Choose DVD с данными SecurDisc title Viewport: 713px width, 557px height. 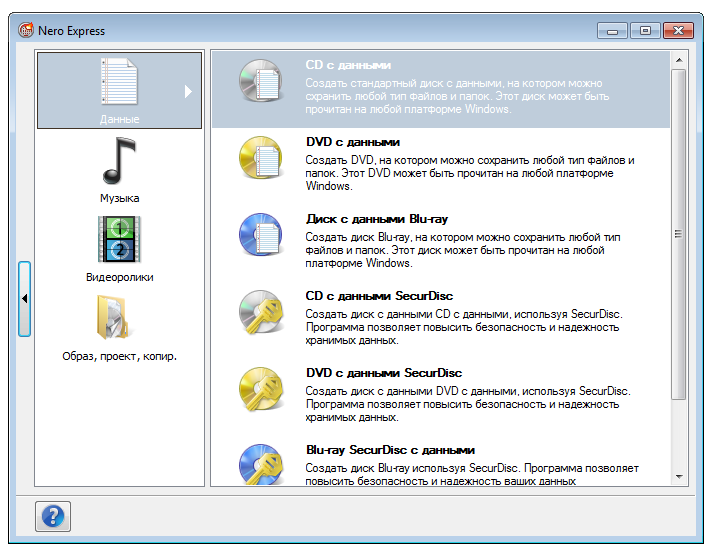tap(384, 373)
